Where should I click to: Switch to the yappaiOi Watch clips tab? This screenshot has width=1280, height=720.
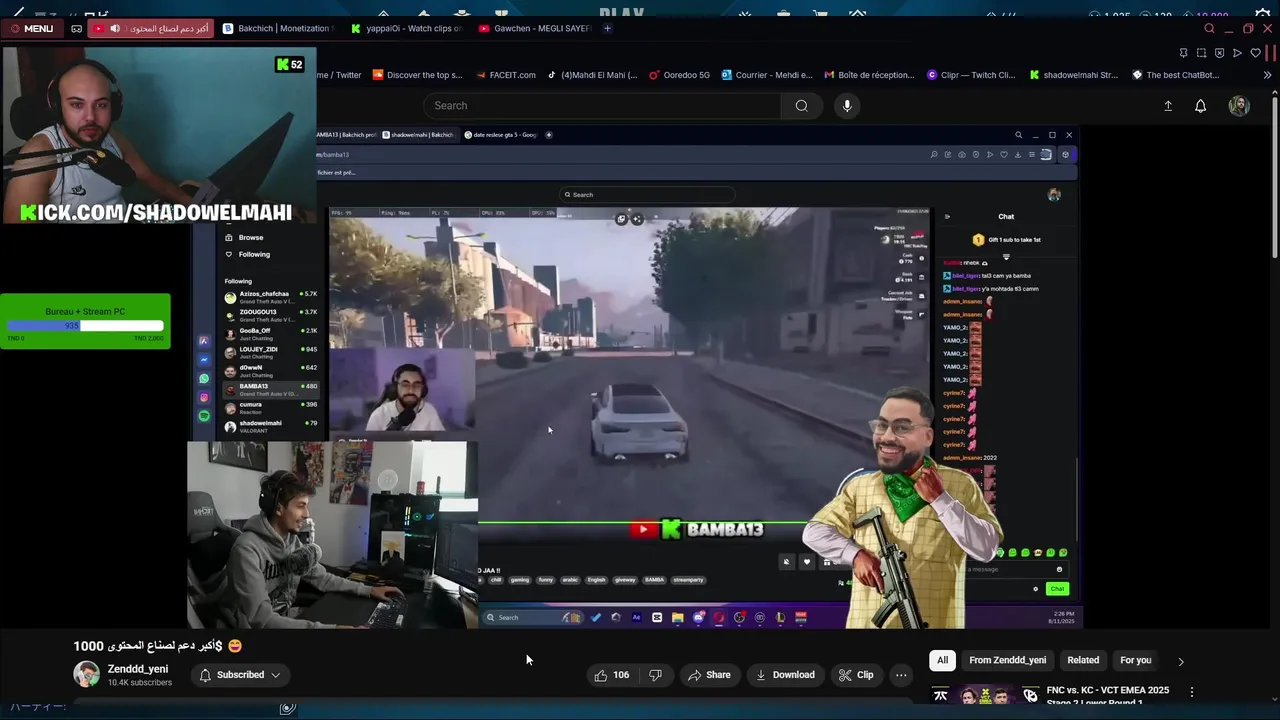(405, 29)
